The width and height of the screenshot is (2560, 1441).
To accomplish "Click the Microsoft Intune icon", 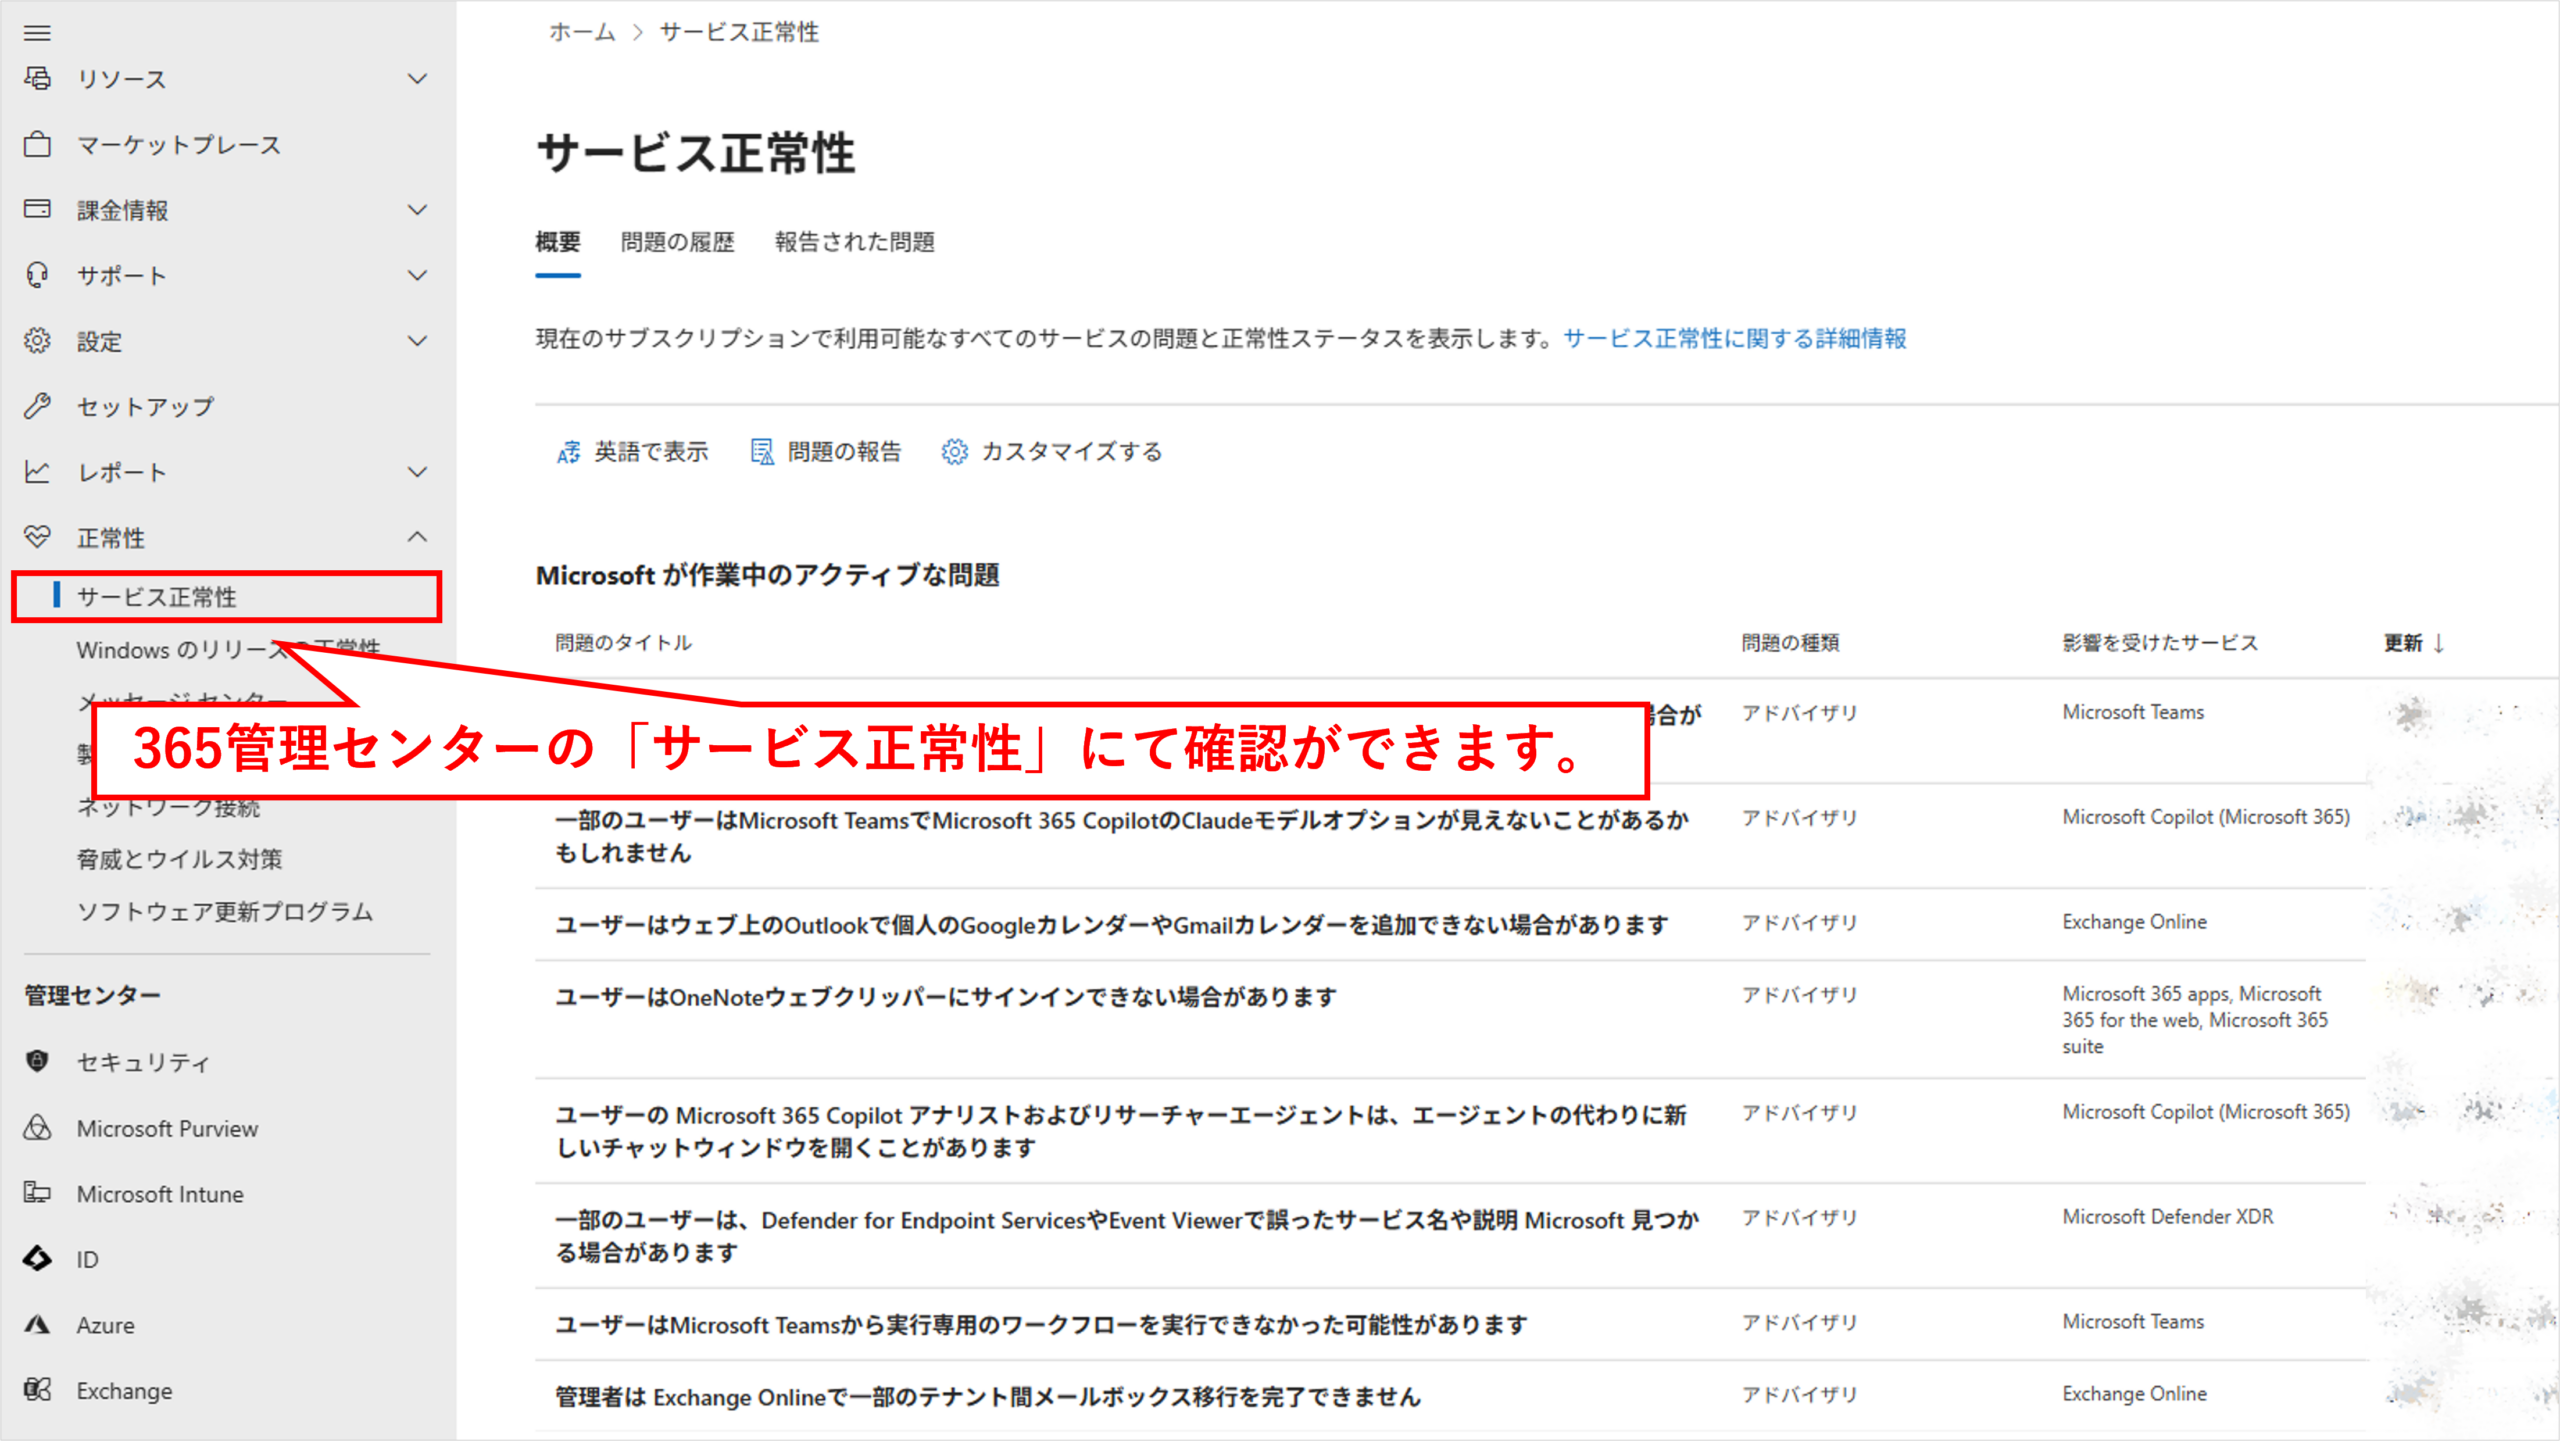I will pos(38,1192).
